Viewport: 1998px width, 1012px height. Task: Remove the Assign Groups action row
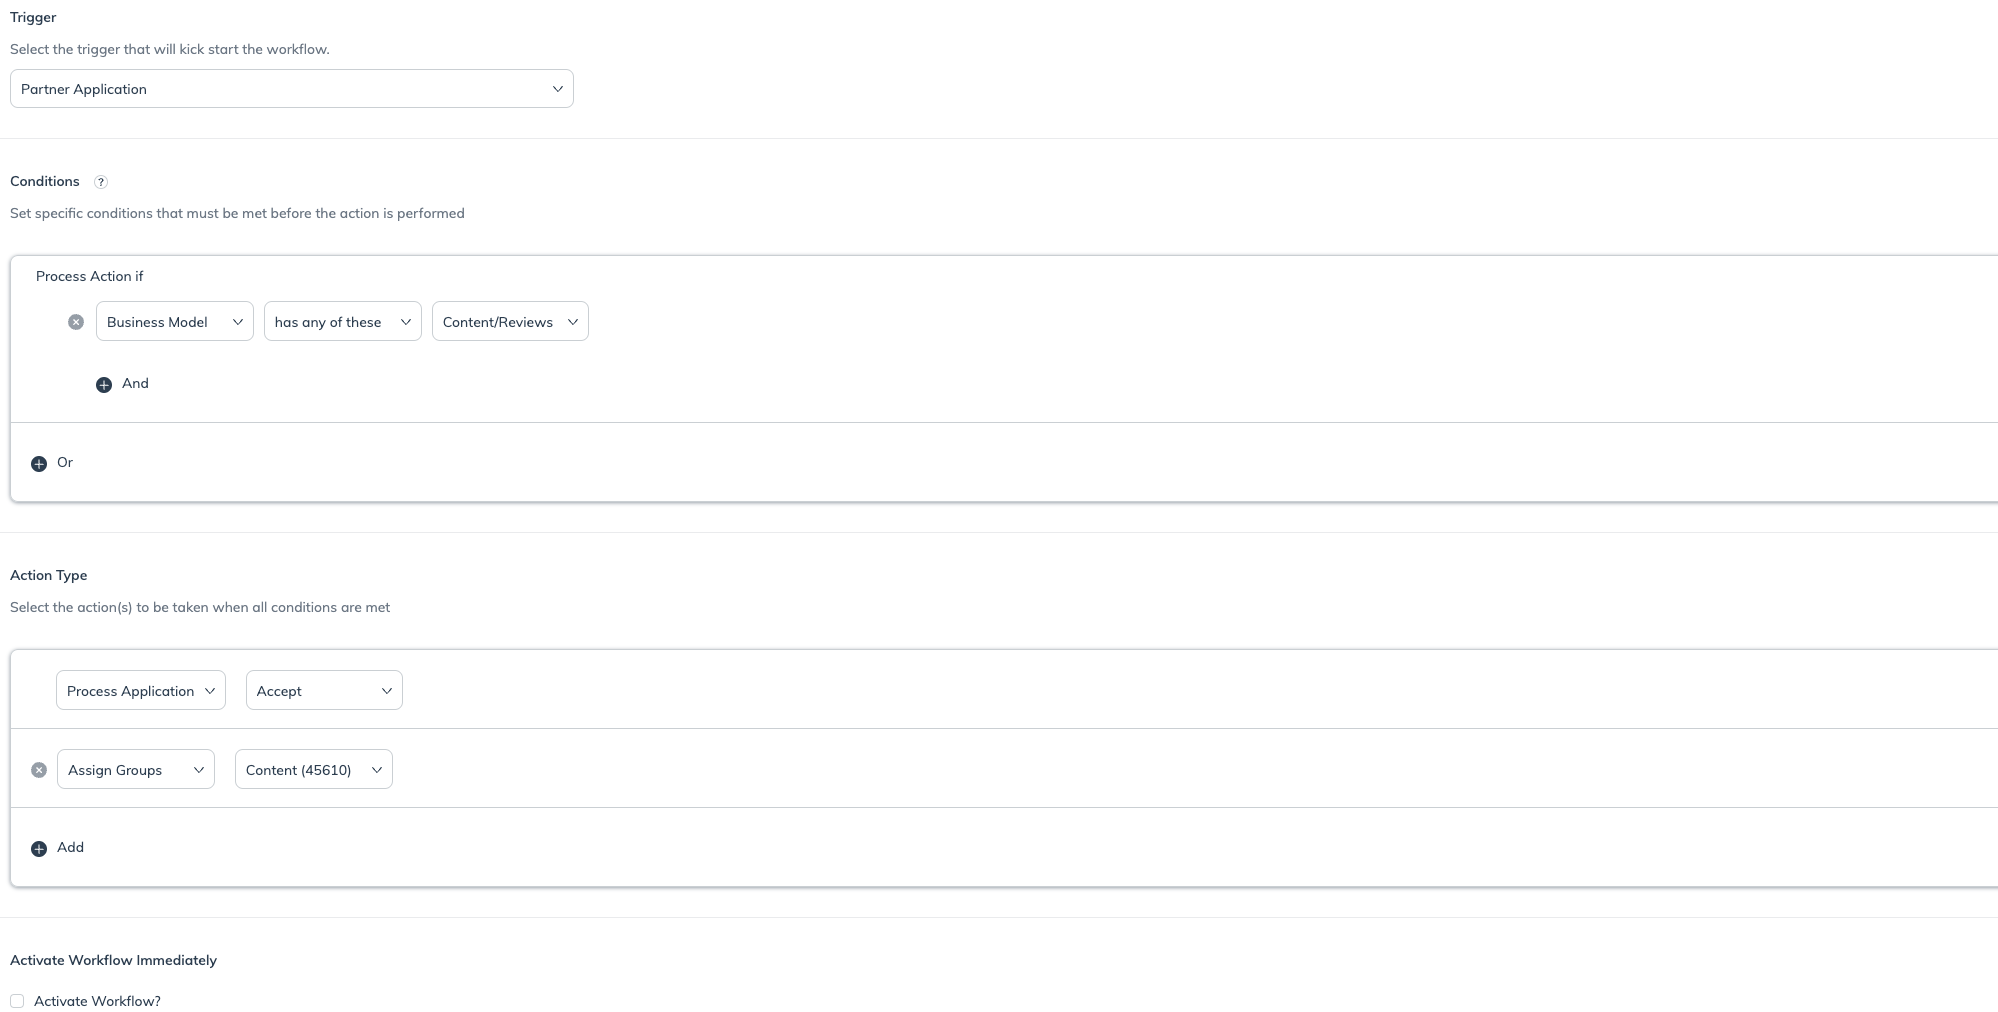coord(39,770)
